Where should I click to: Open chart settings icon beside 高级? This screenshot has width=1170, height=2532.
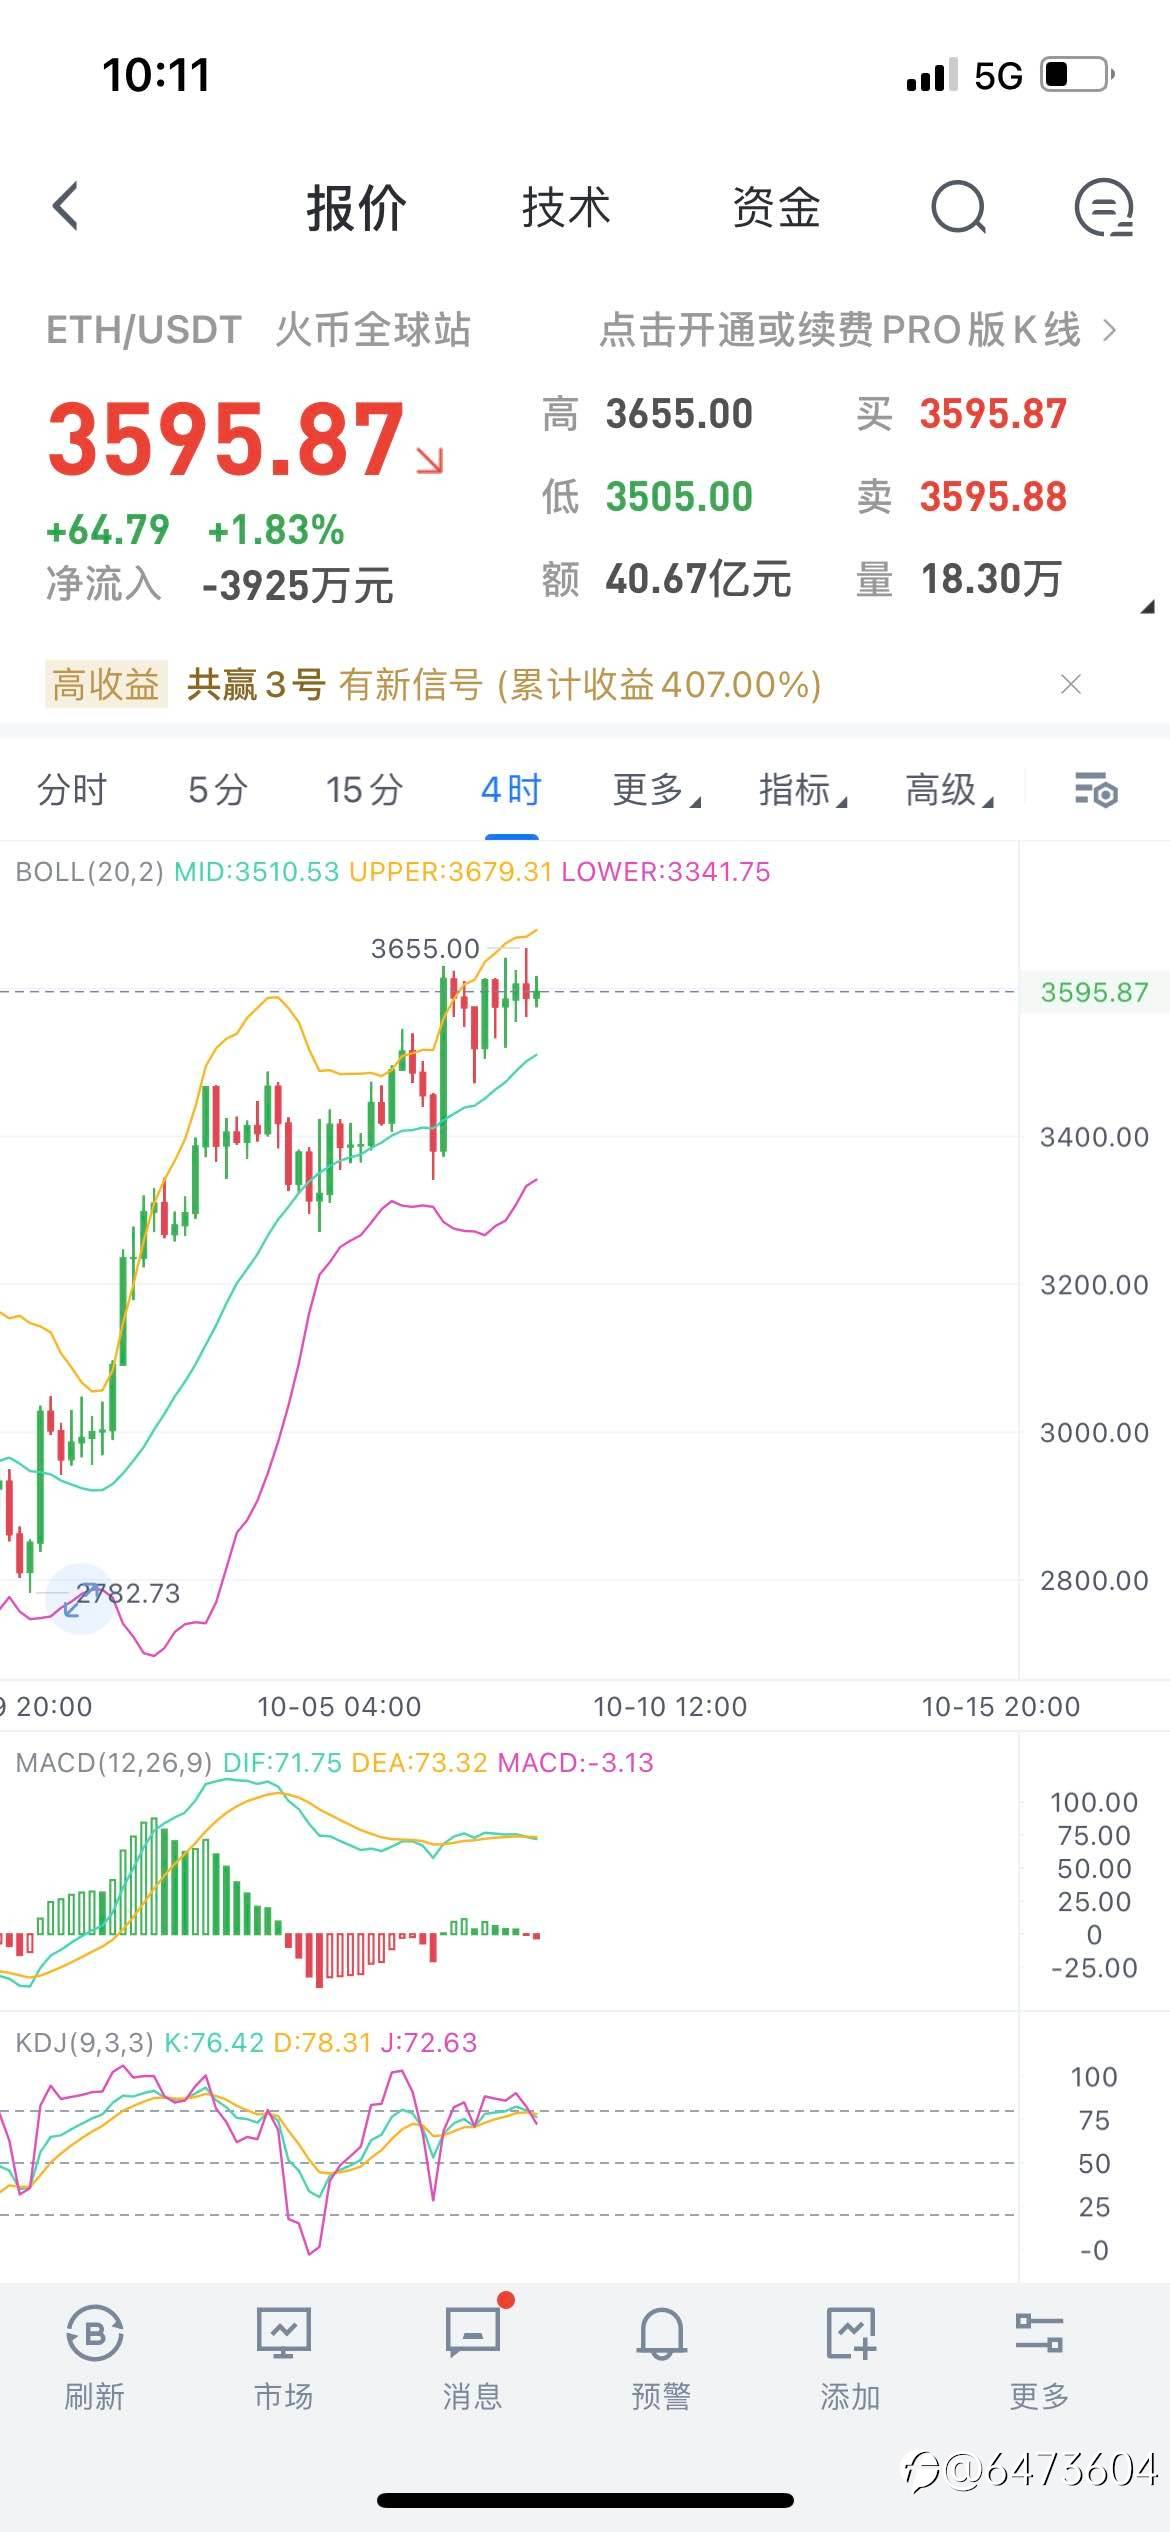point(1096,790)
